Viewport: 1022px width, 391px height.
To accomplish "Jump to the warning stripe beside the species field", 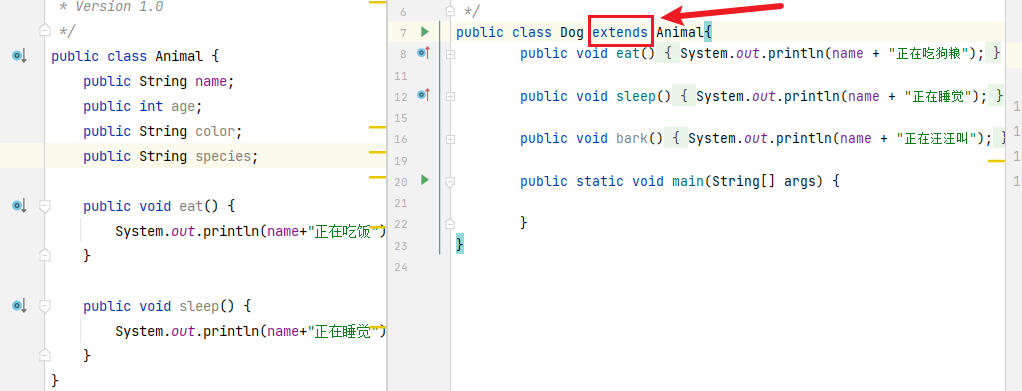I will [x=377, y=152].
